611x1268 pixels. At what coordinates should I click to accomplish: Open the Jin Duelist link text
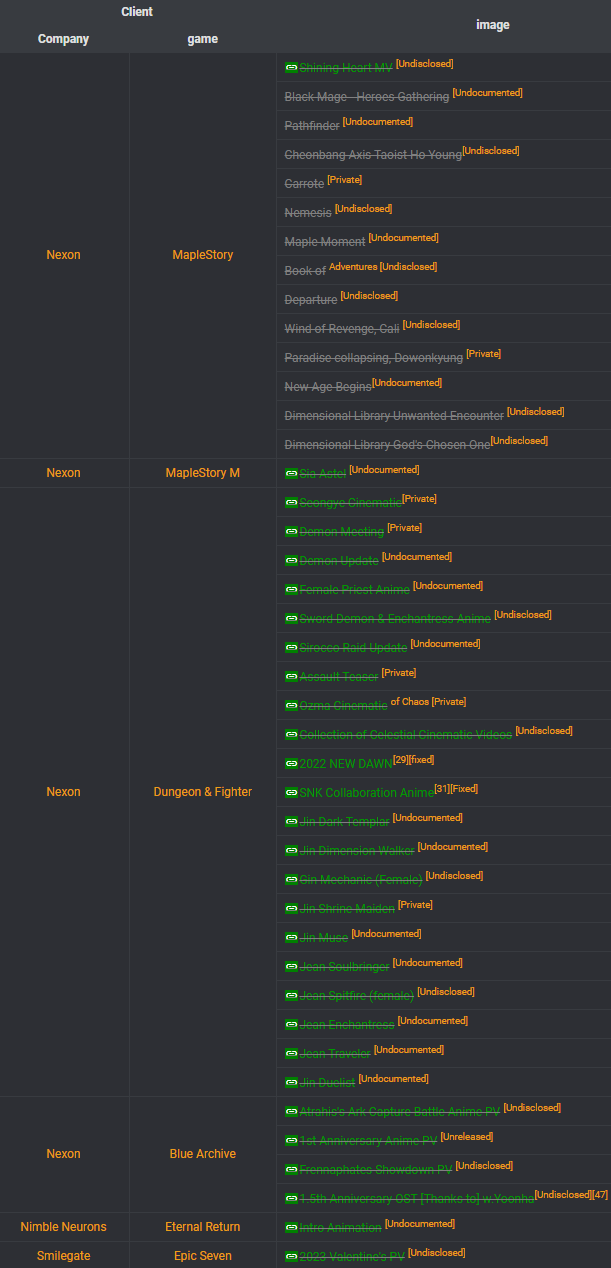(x=328, y=1083)
